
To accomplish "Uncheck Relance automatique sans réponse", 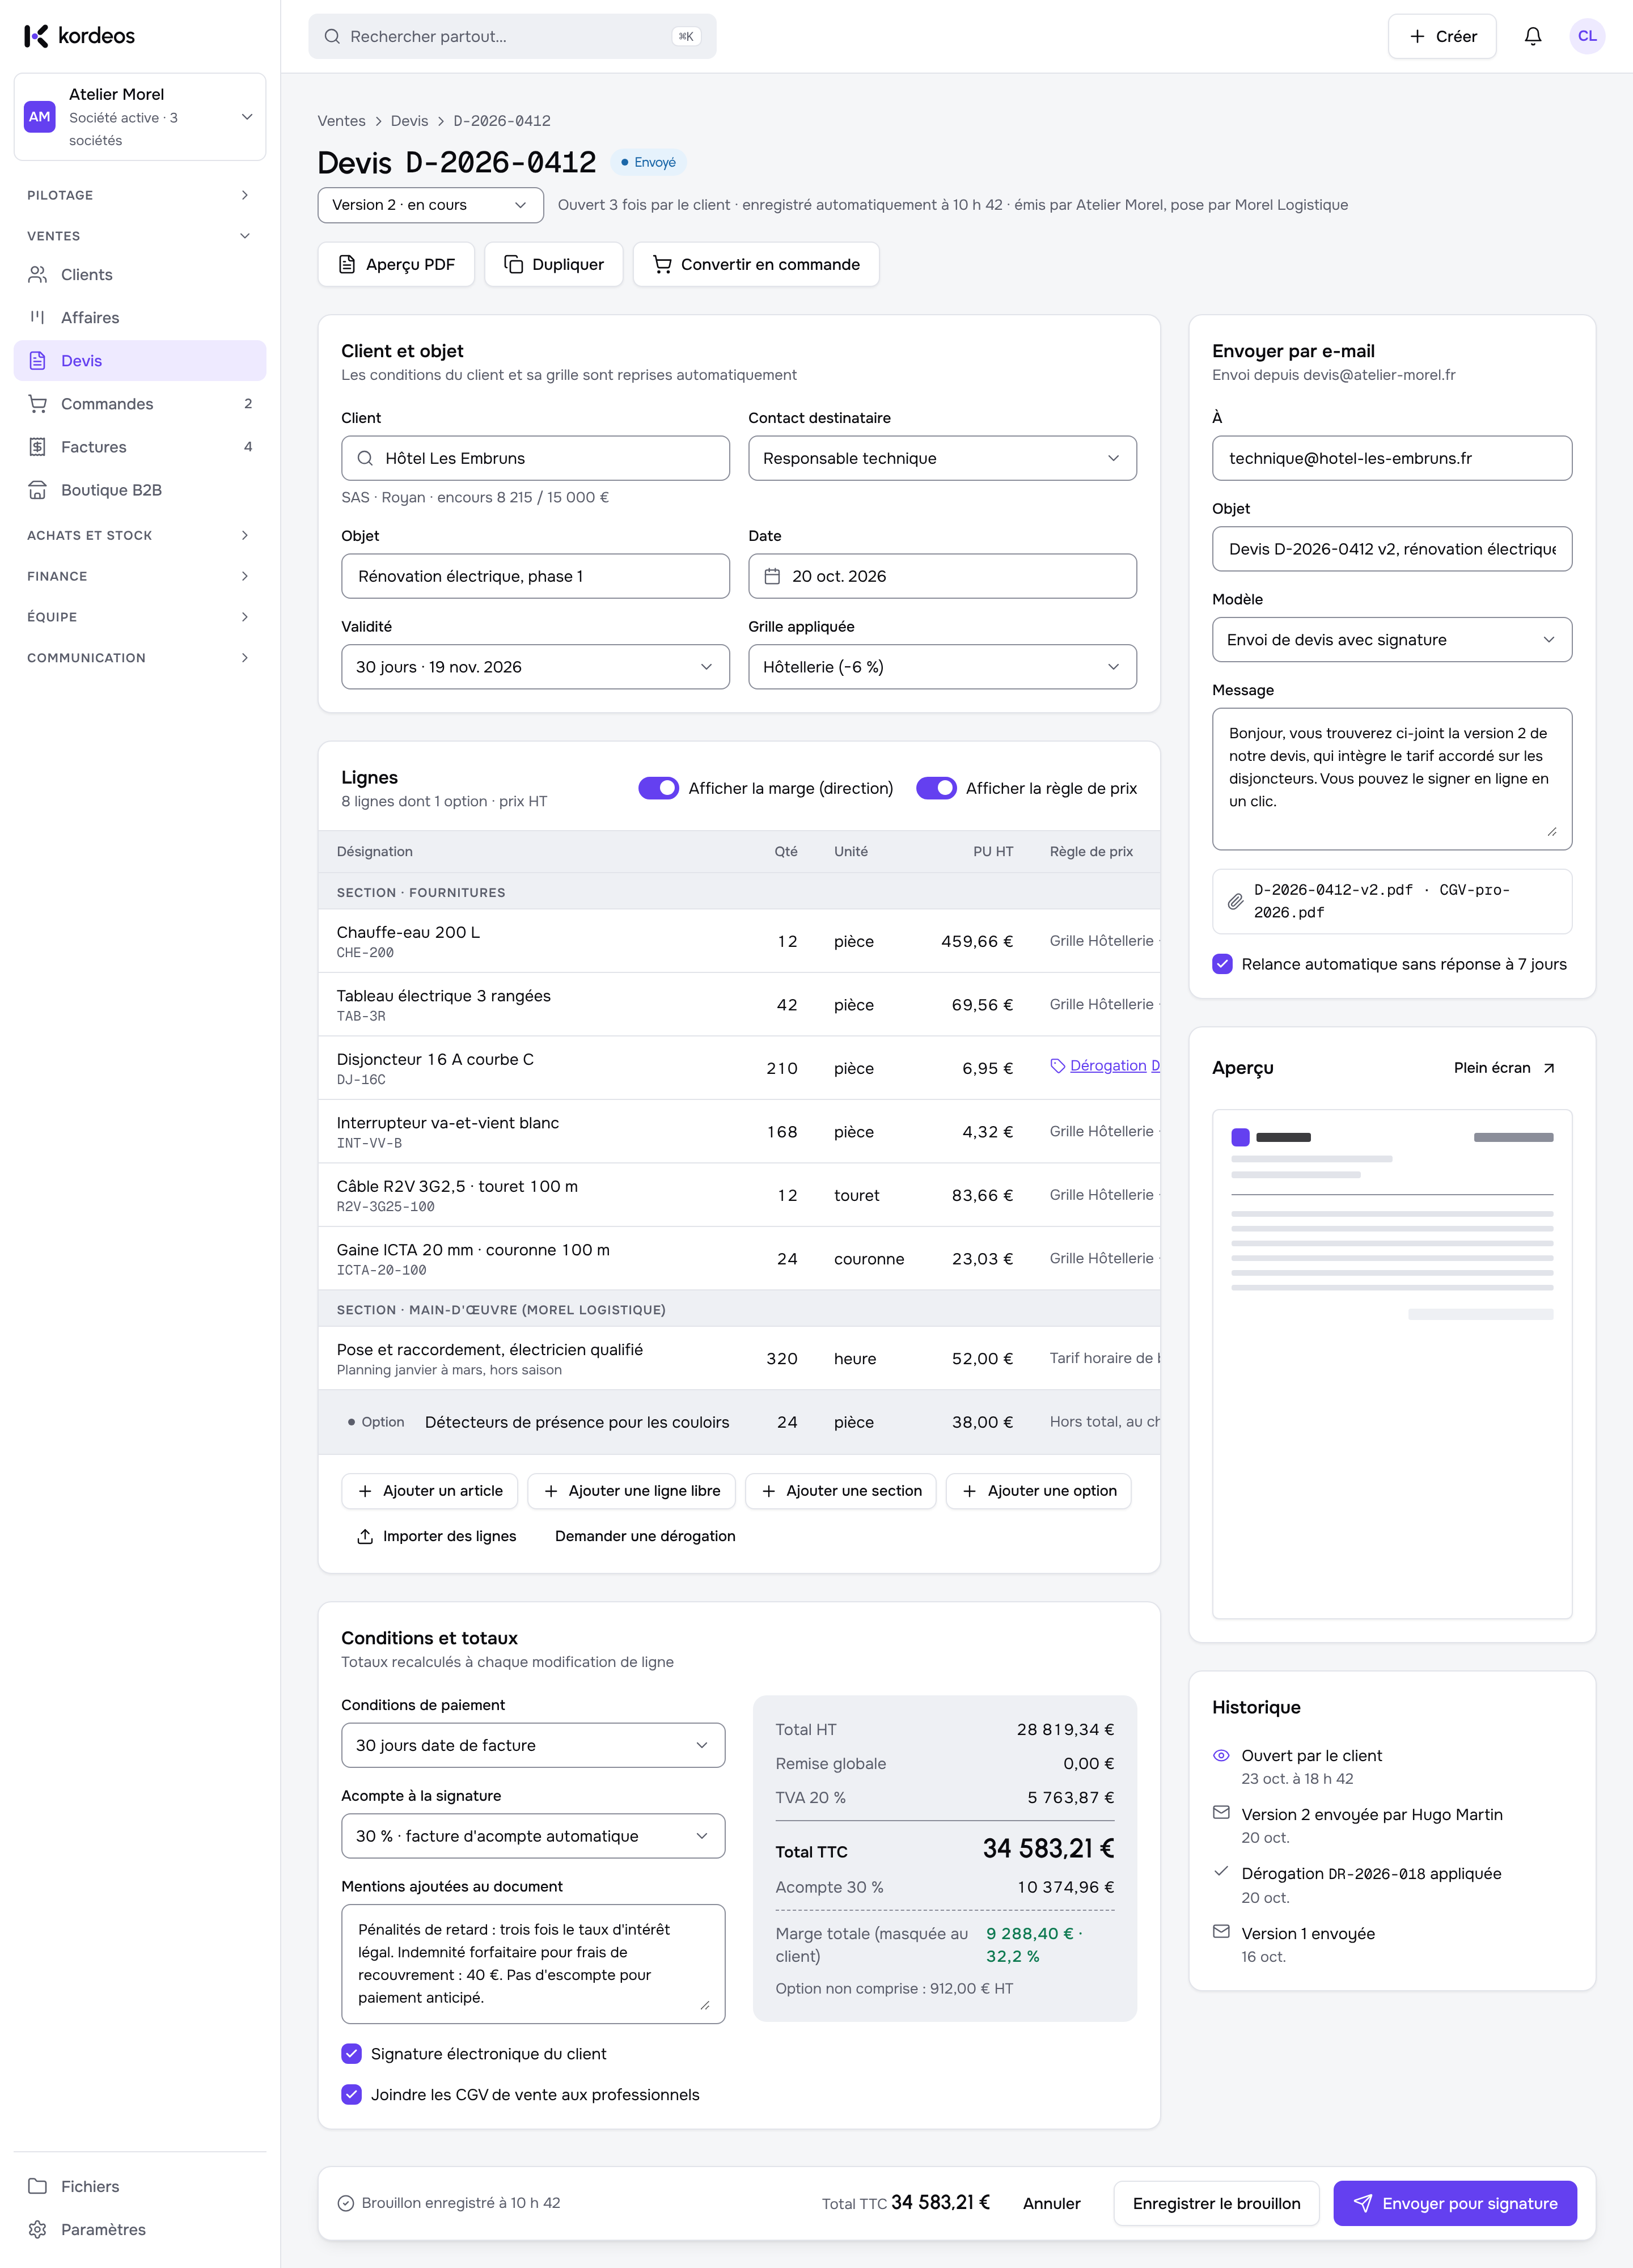I will (x=1222, y=964).
